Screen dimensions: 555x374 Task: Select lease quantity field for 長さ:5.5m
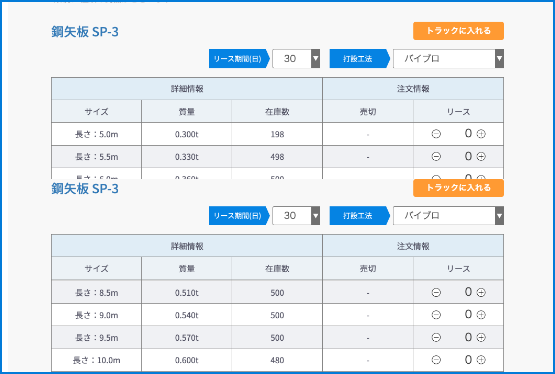[x=468, y=156]
